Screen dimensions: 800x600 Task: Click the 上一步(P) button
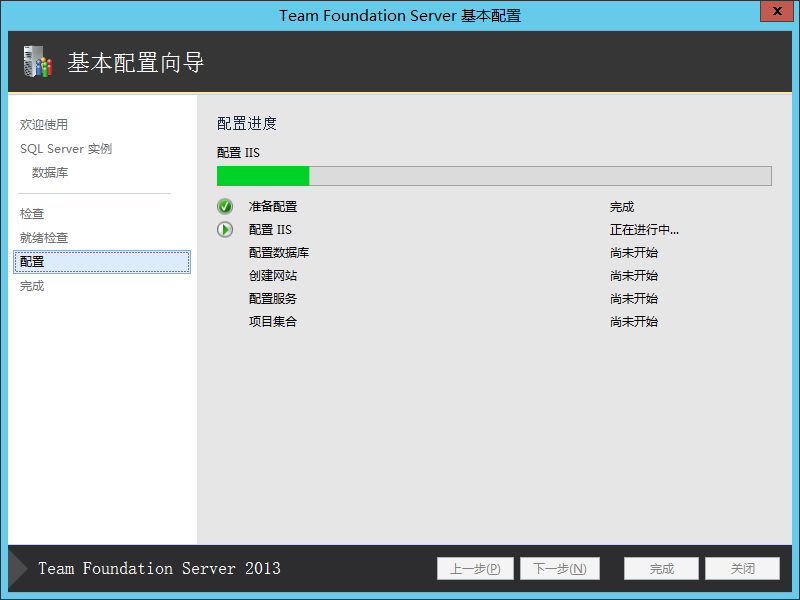pyautogui.click(x=475, y=568)
